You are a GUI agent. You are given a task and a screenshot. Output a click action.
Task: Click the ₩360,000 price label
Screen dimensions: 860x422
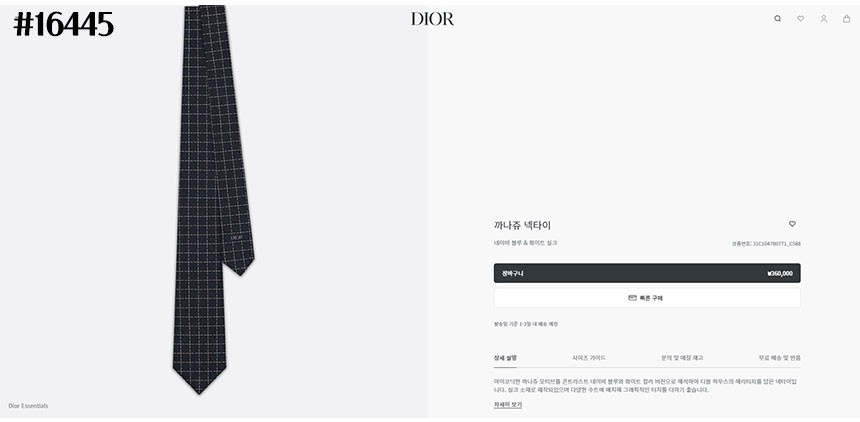(x=779, y=273)
